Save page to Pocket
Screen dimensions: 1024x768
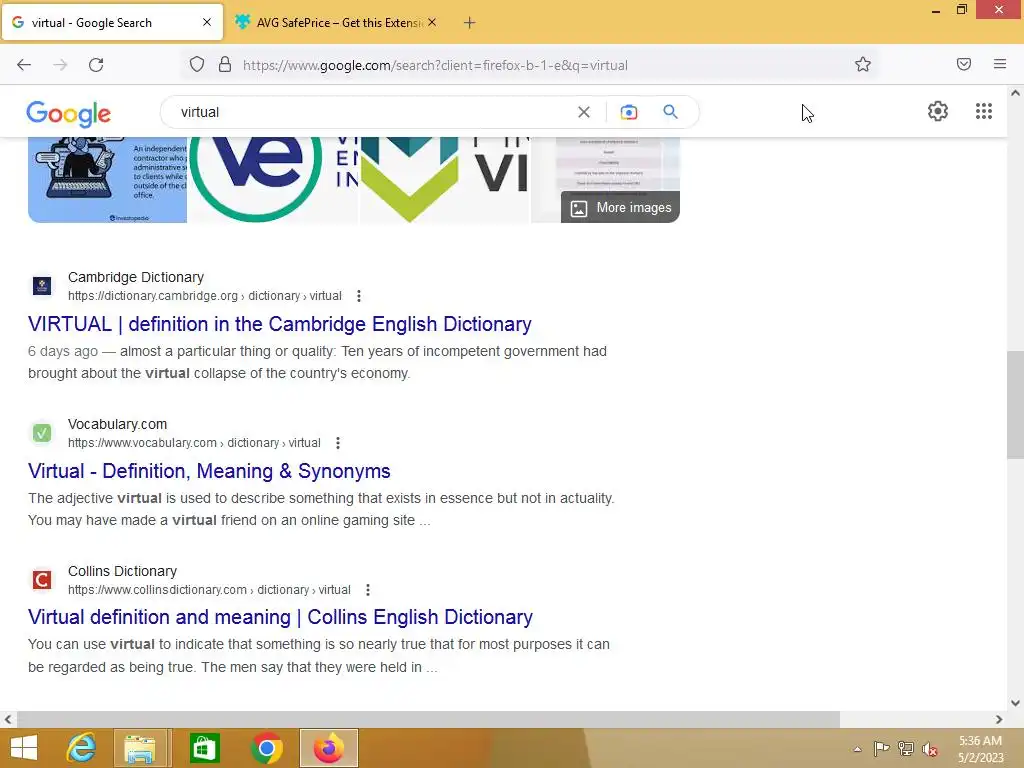point(963,64)
